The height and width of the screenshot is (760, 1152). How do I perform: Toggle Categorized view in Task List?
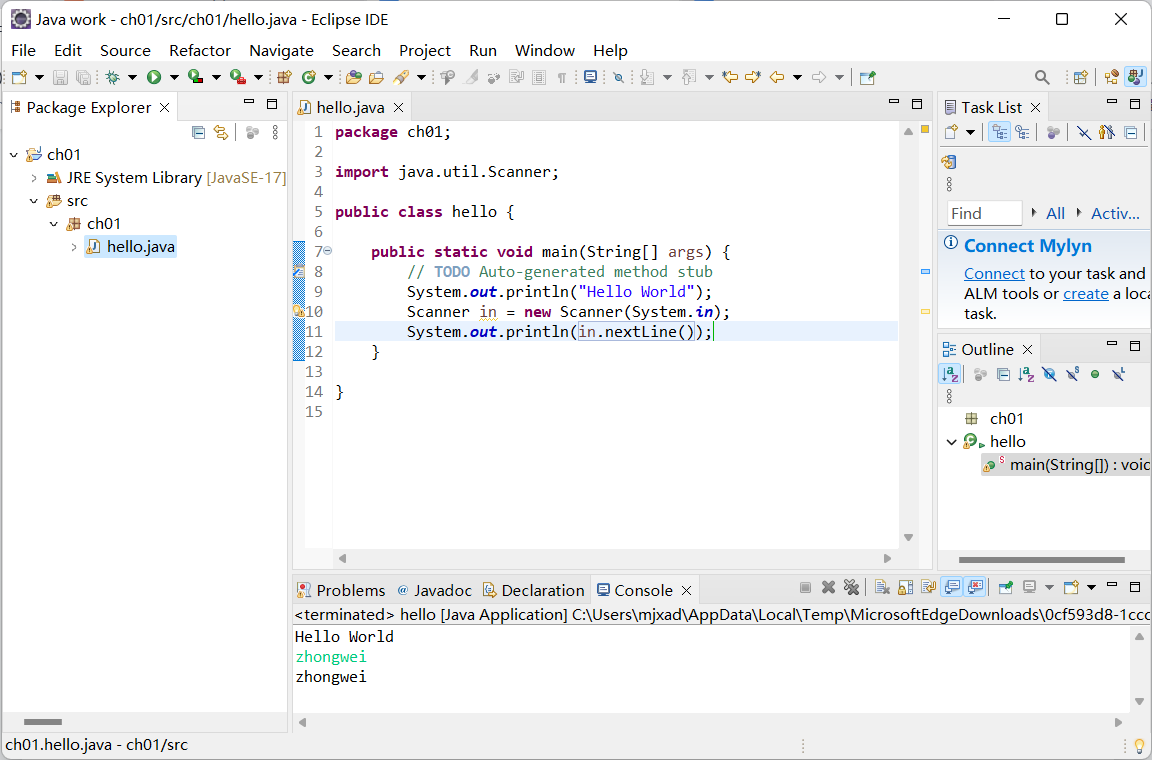click(x=999, y=132)
